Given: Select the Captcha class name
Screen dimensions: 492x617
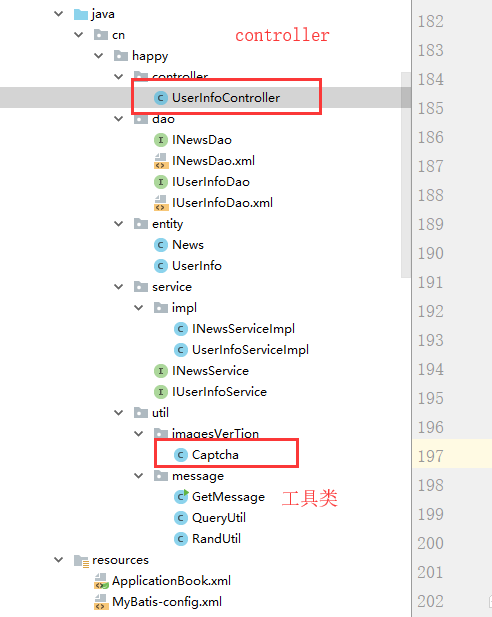Looking at the screenshot, I should (215, 455).
